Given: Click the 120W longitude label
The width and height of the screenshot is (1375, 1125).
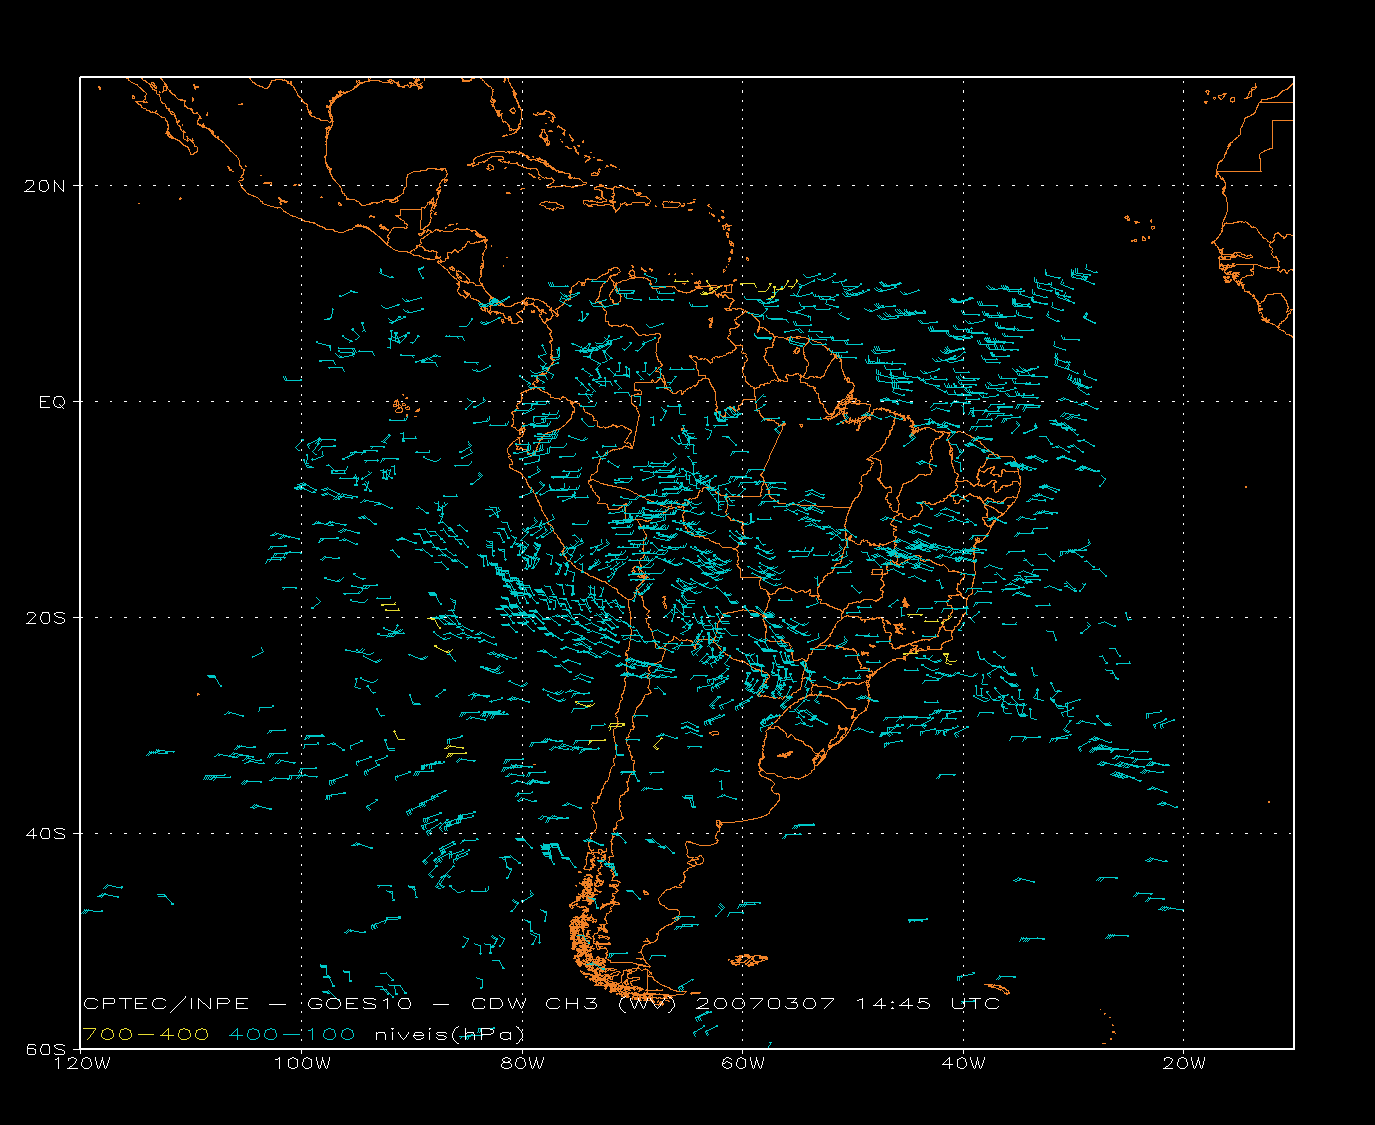Looking at the screenshot, I should (82, 1063).
